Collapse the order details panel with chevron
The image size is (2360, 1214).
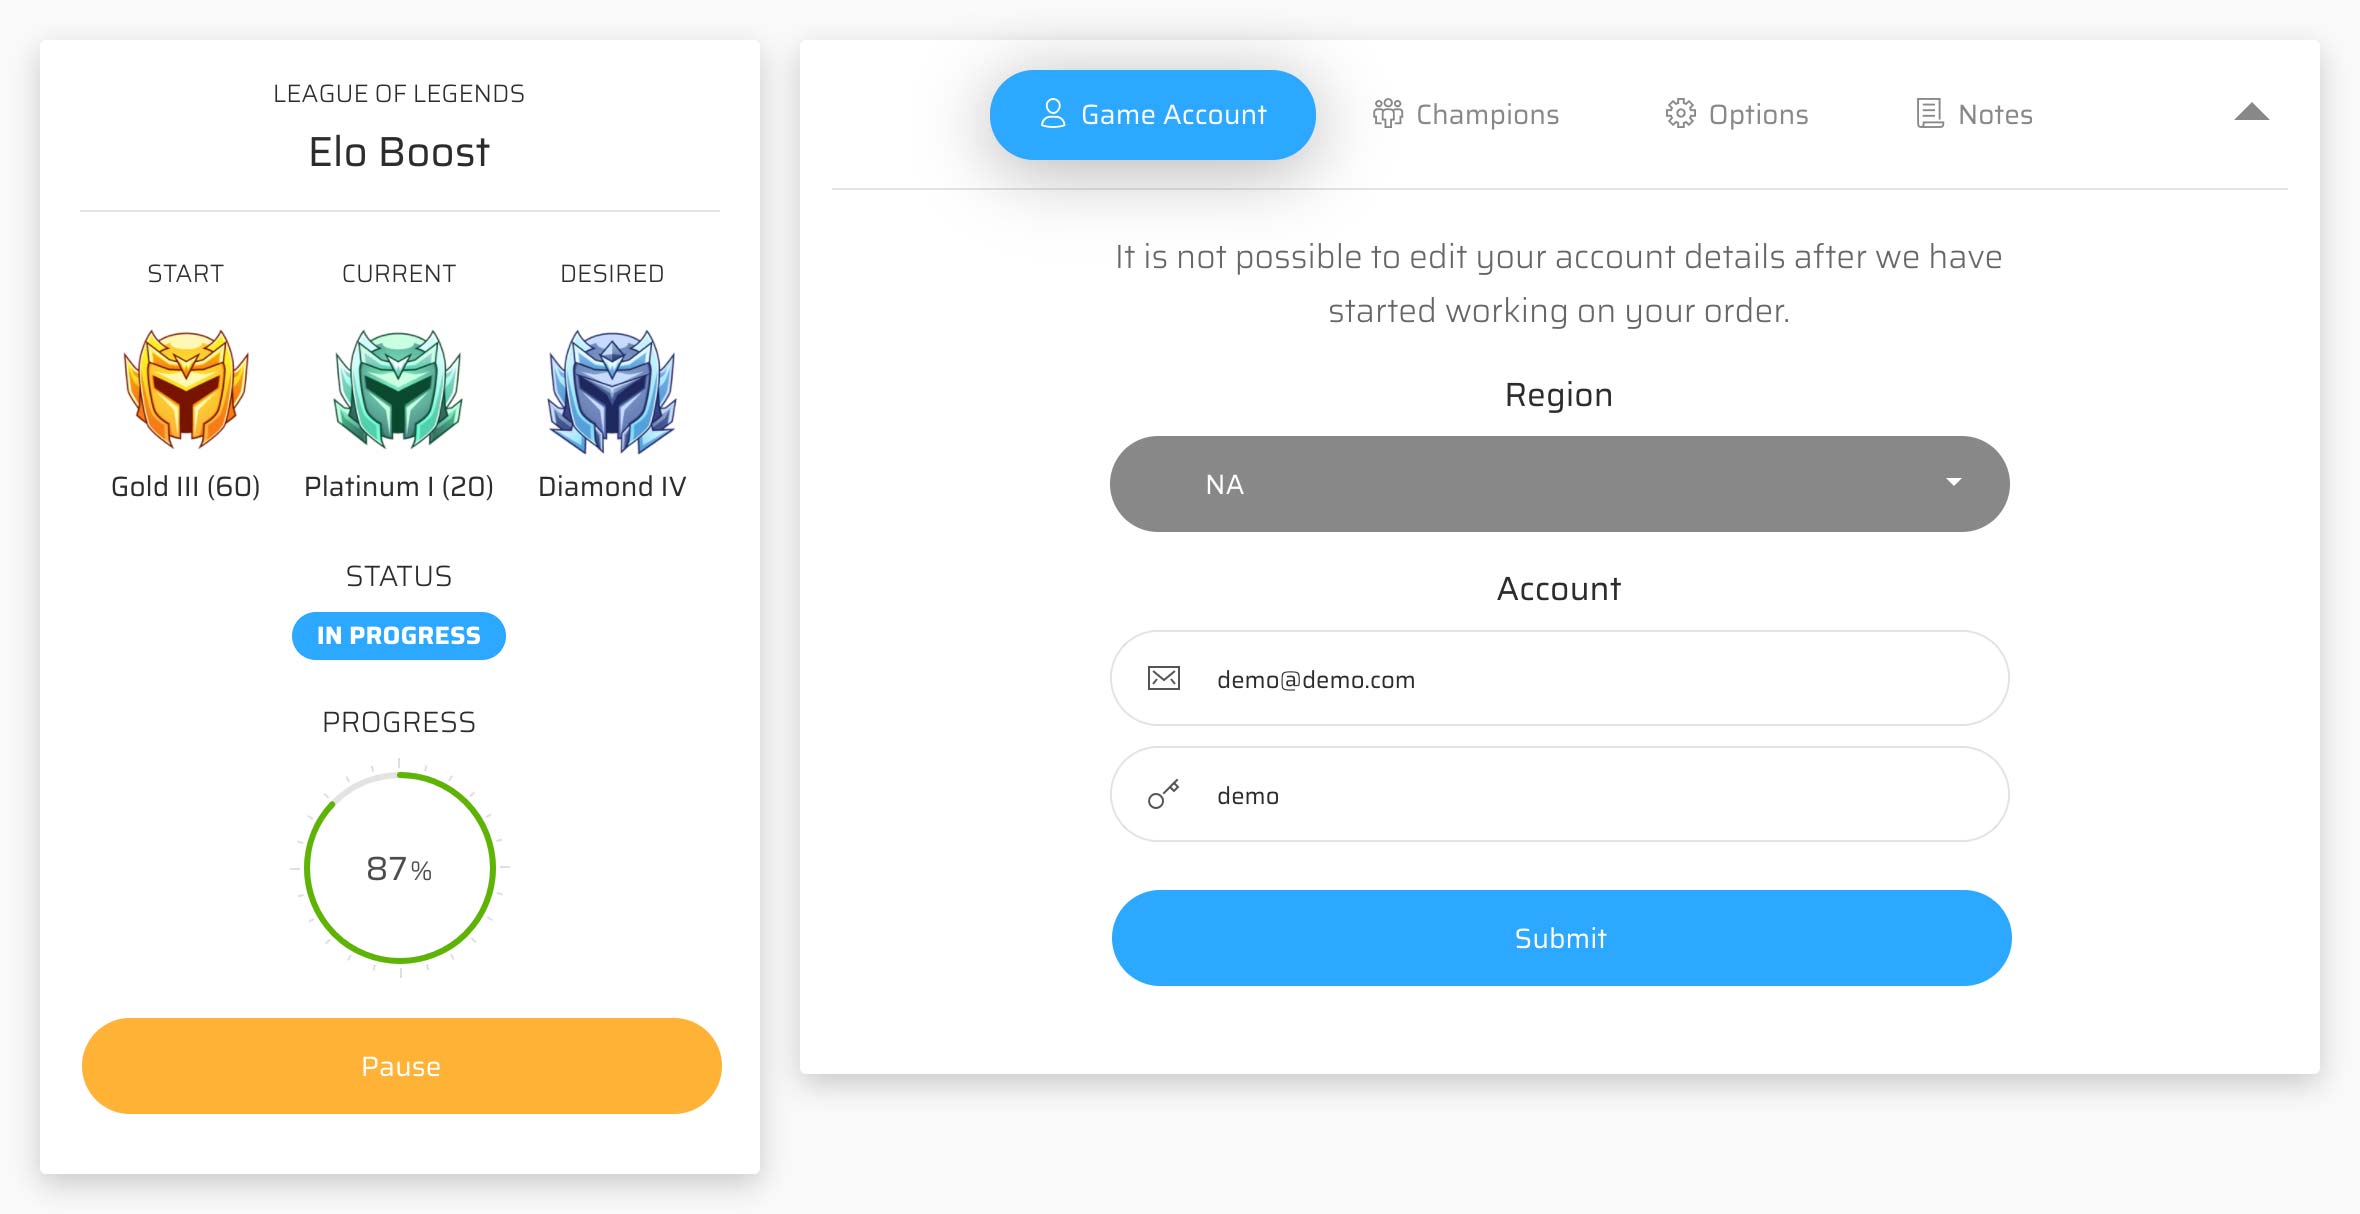click(x=2252, y=111)
